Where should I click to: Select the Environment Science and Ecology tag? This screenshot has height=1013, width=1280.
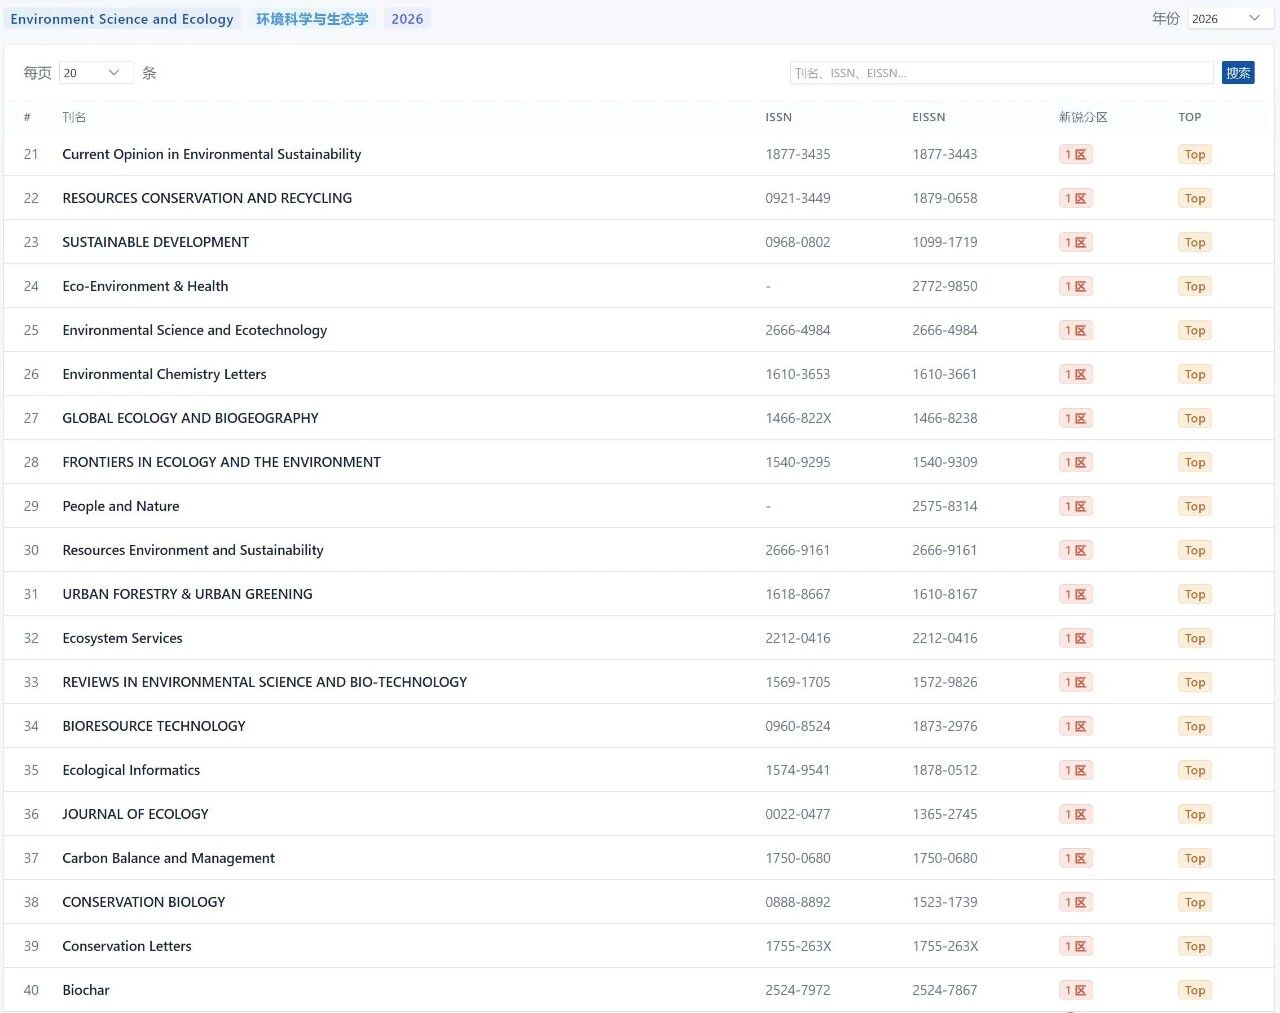[122, 19]
